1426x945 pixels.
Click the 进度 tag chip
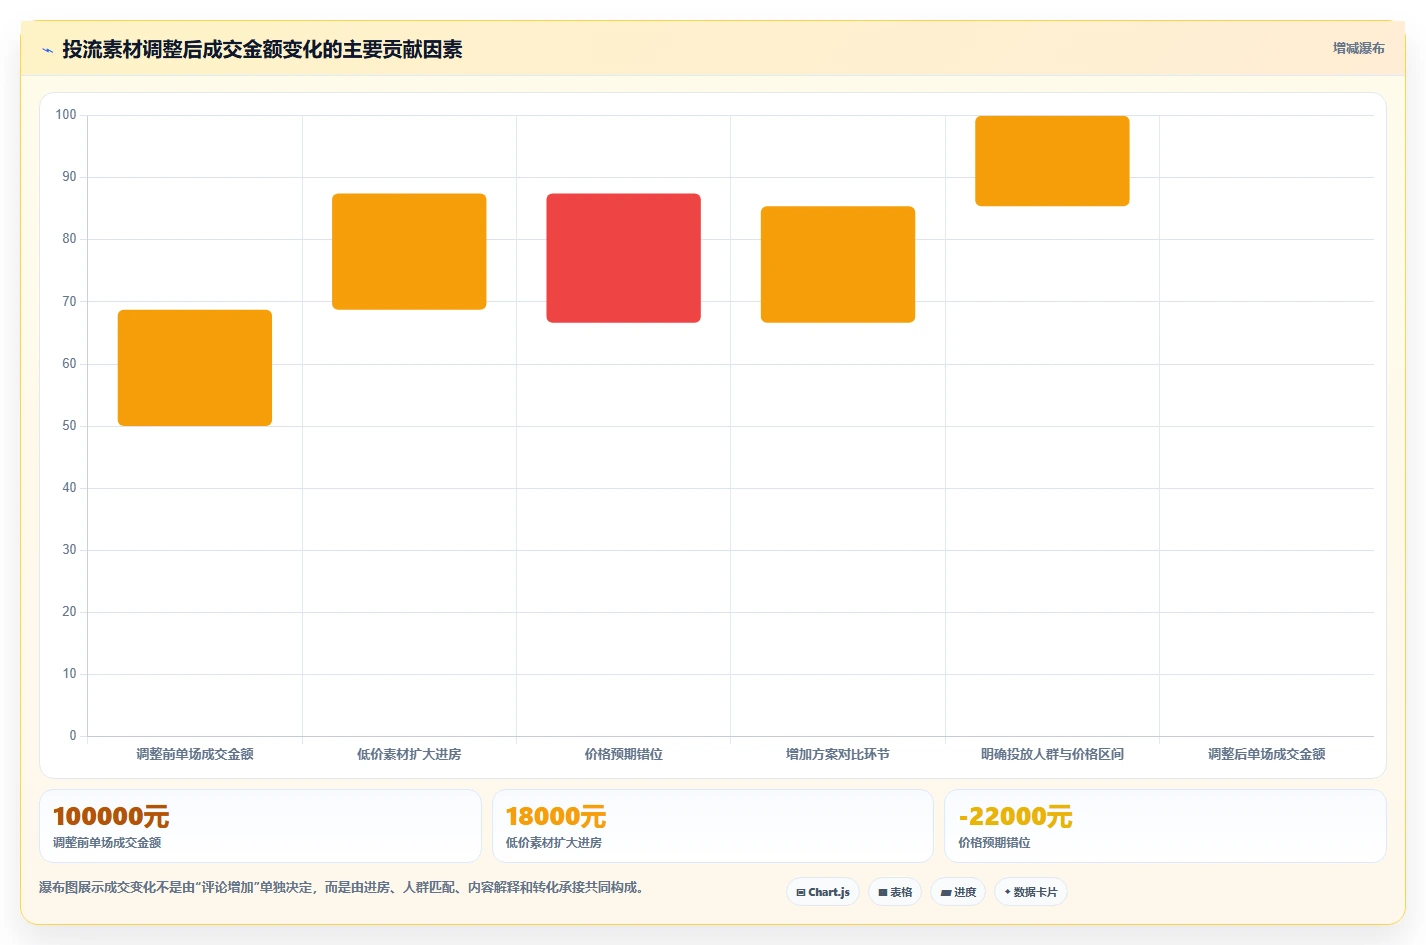click(x=958, y=892)
